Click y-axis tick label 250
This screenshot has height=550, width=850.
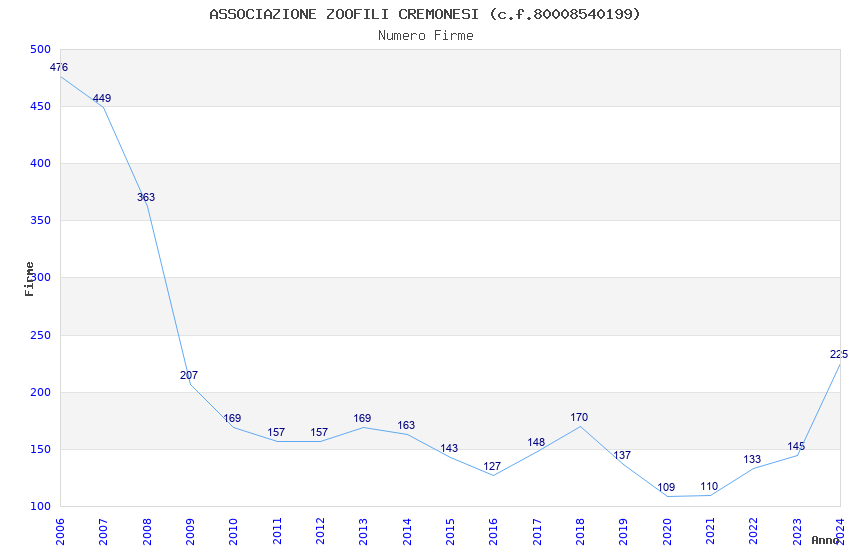40,335
